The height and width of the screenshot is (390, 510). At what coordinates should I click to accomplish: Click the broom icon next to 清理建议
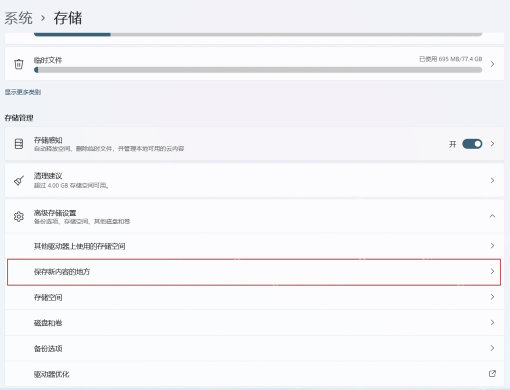(x=19, y=180)
